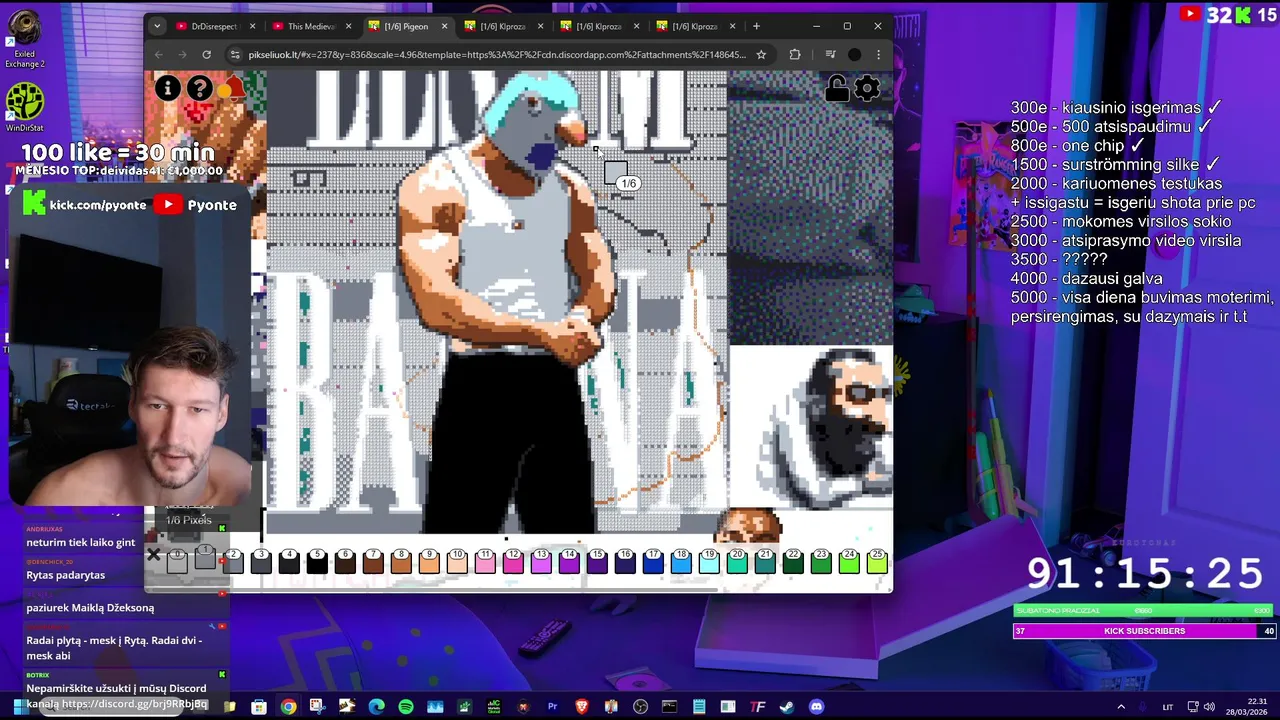Viewport: 1280px width, 720px height.
Task: Open the volume control in system tray
Action: pyautogui.click(x=1209, y=707)
